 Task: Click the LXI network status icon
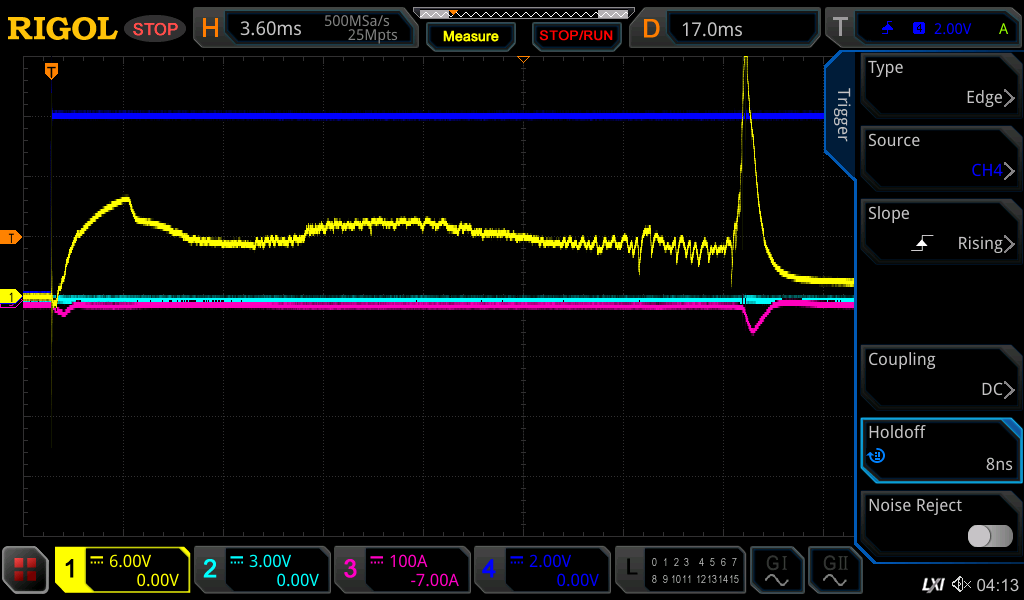932,583
